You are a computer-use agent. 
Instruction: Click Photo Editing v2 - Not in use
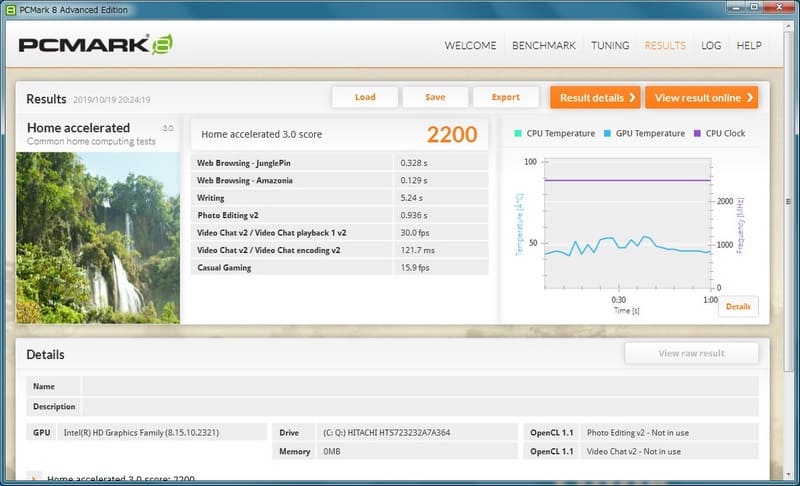[637, 432]
